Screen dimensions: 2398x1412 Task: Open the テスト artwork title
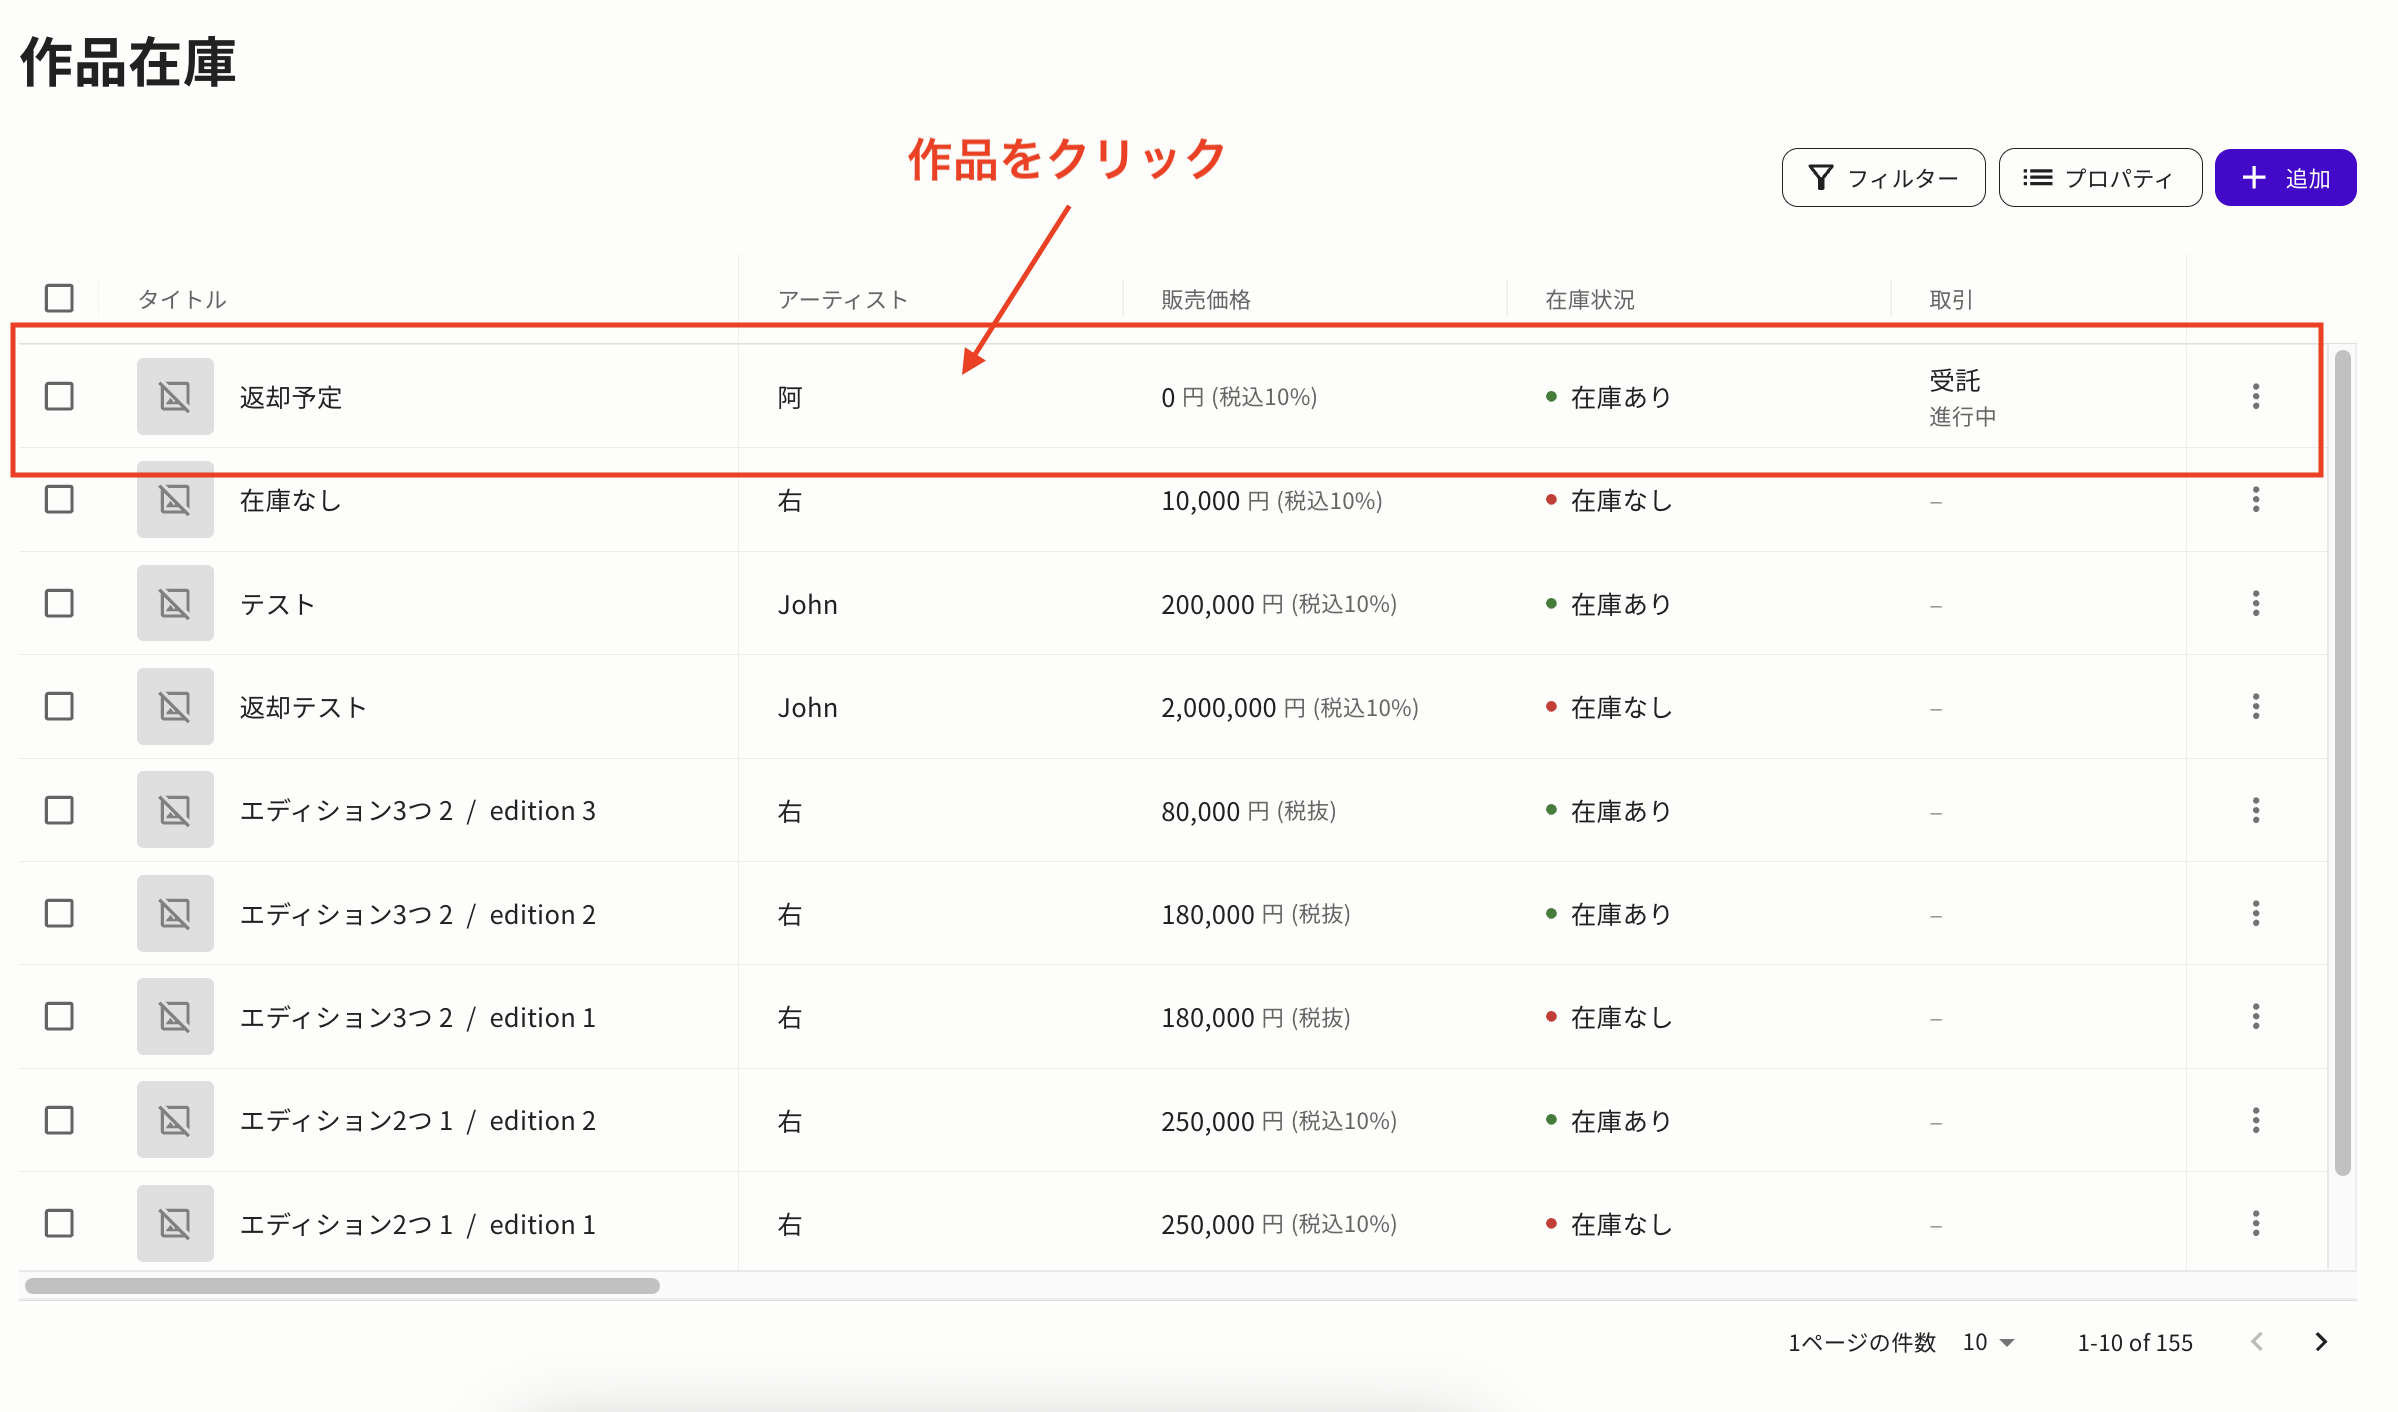pos(277,604)
